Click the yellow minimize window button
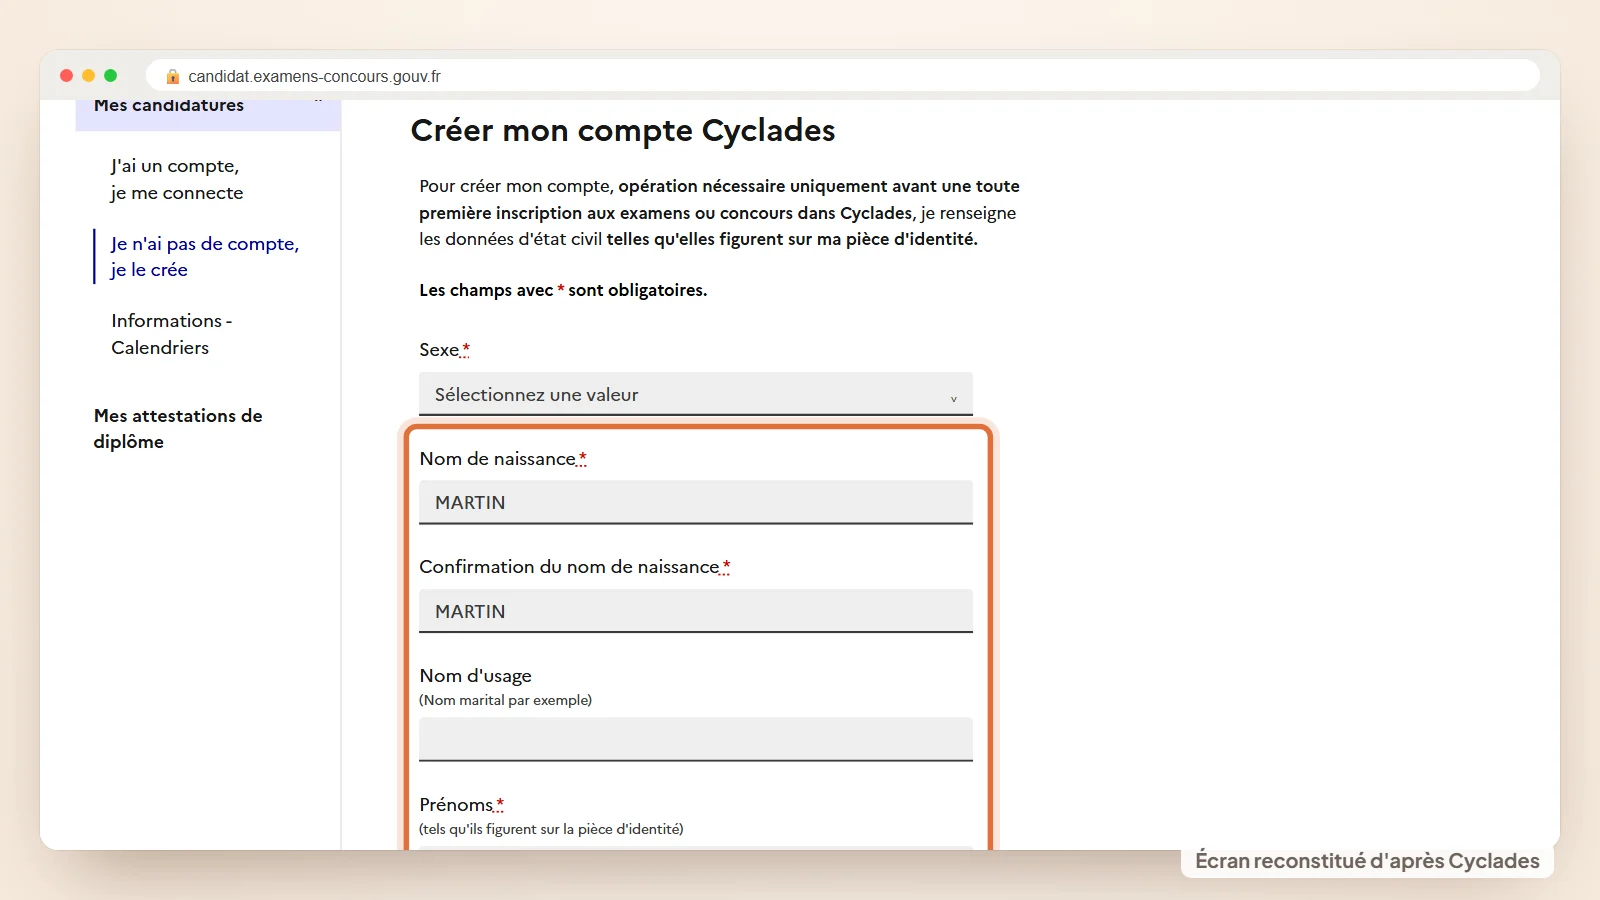1600x900 pixels. (x=89, y=76)
